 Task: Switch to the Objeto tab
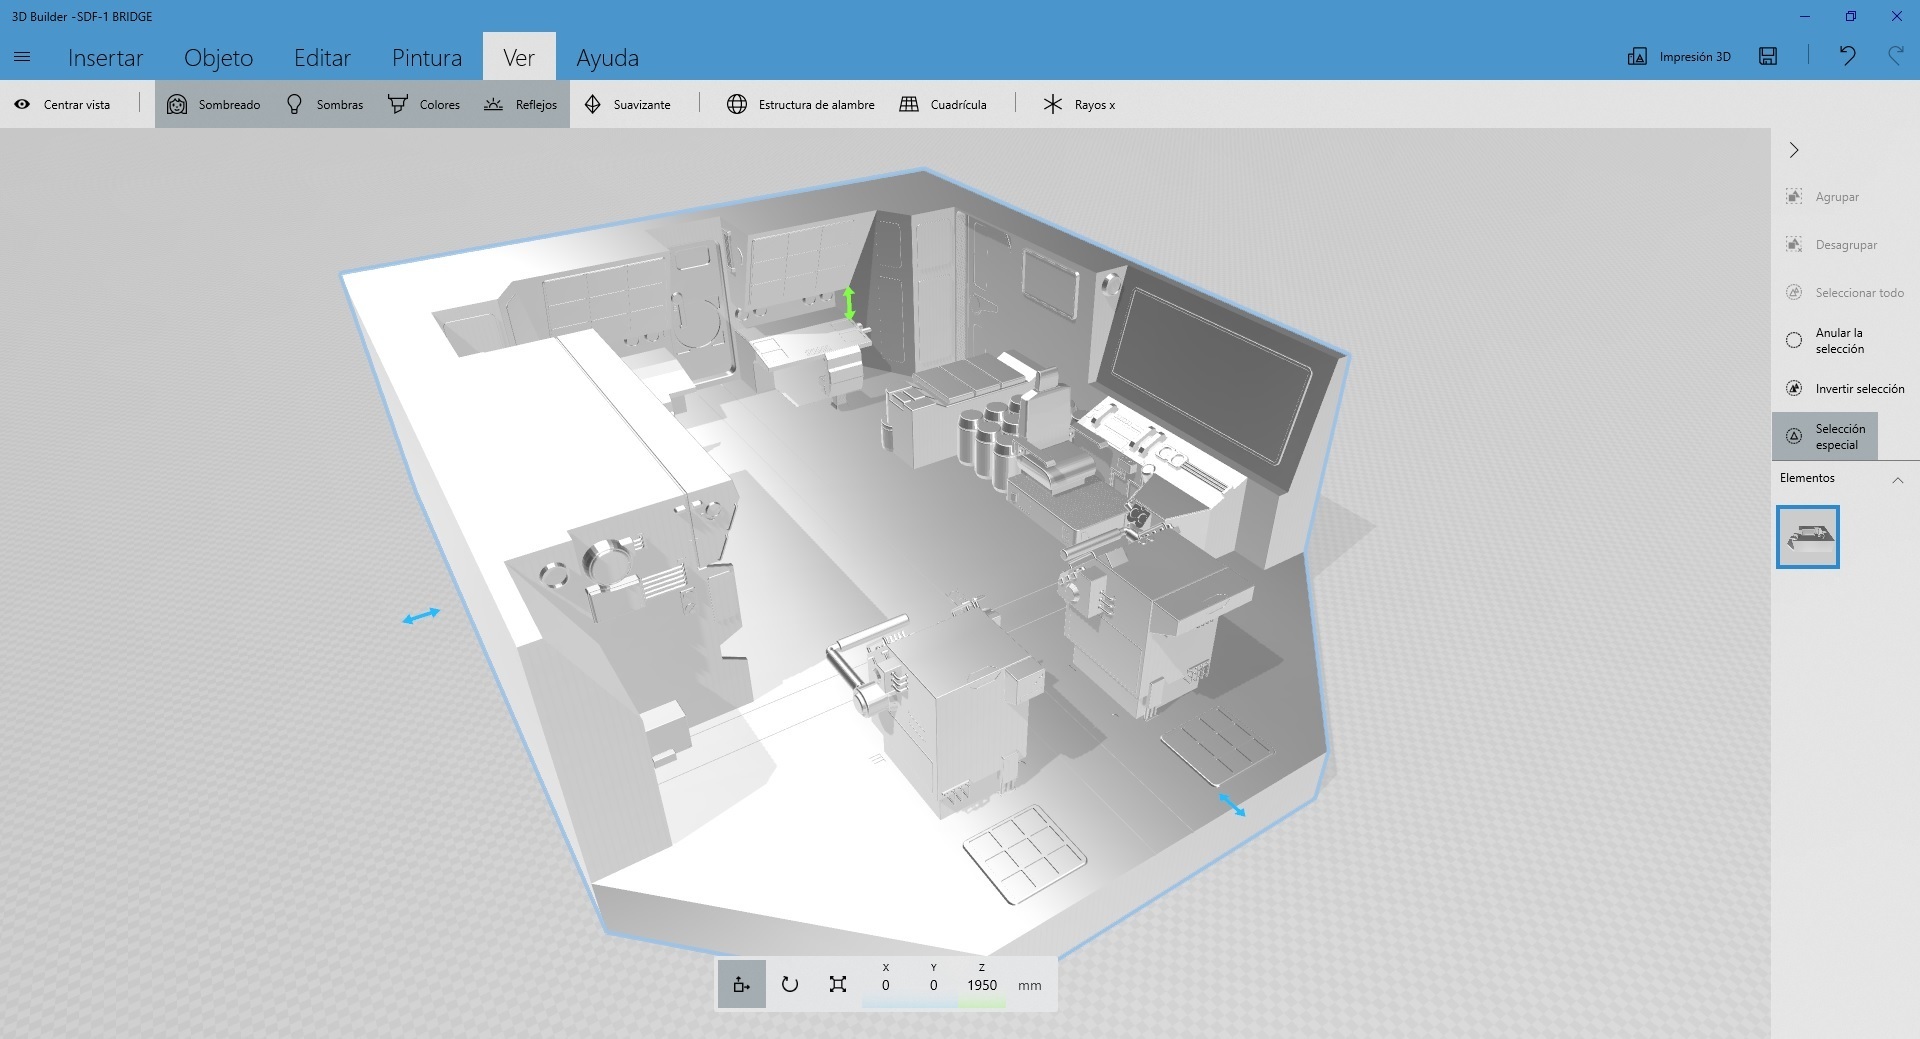click(218, 57)
